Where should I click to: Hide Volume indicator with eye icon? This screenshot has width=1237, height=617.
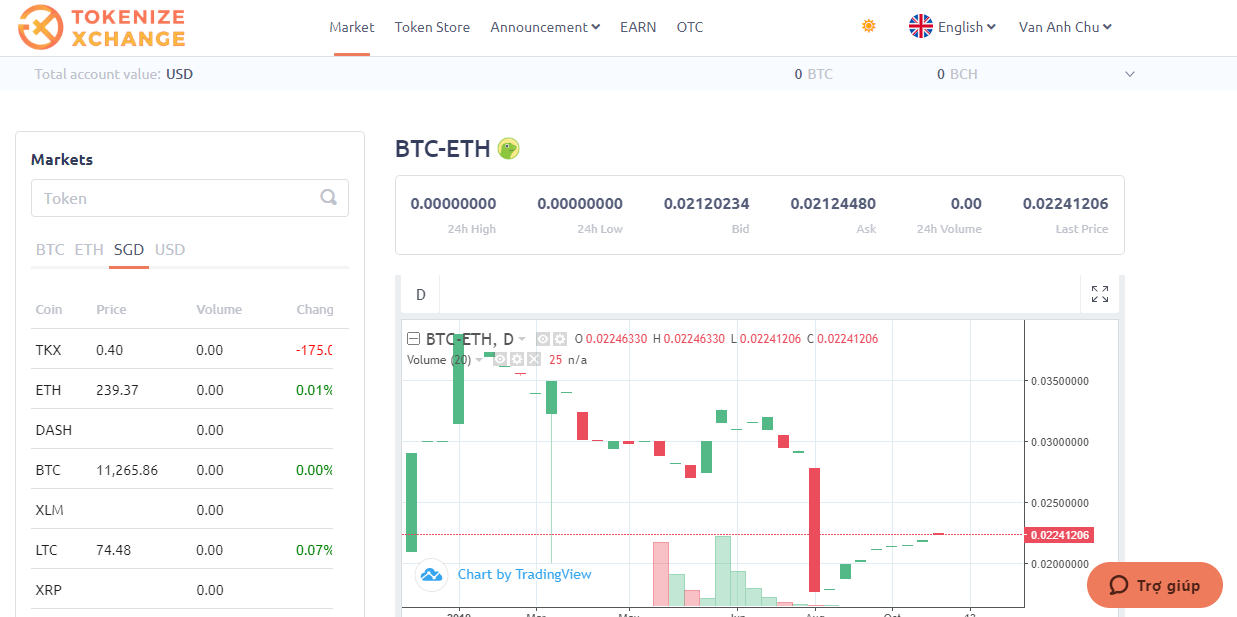point(500,359)
